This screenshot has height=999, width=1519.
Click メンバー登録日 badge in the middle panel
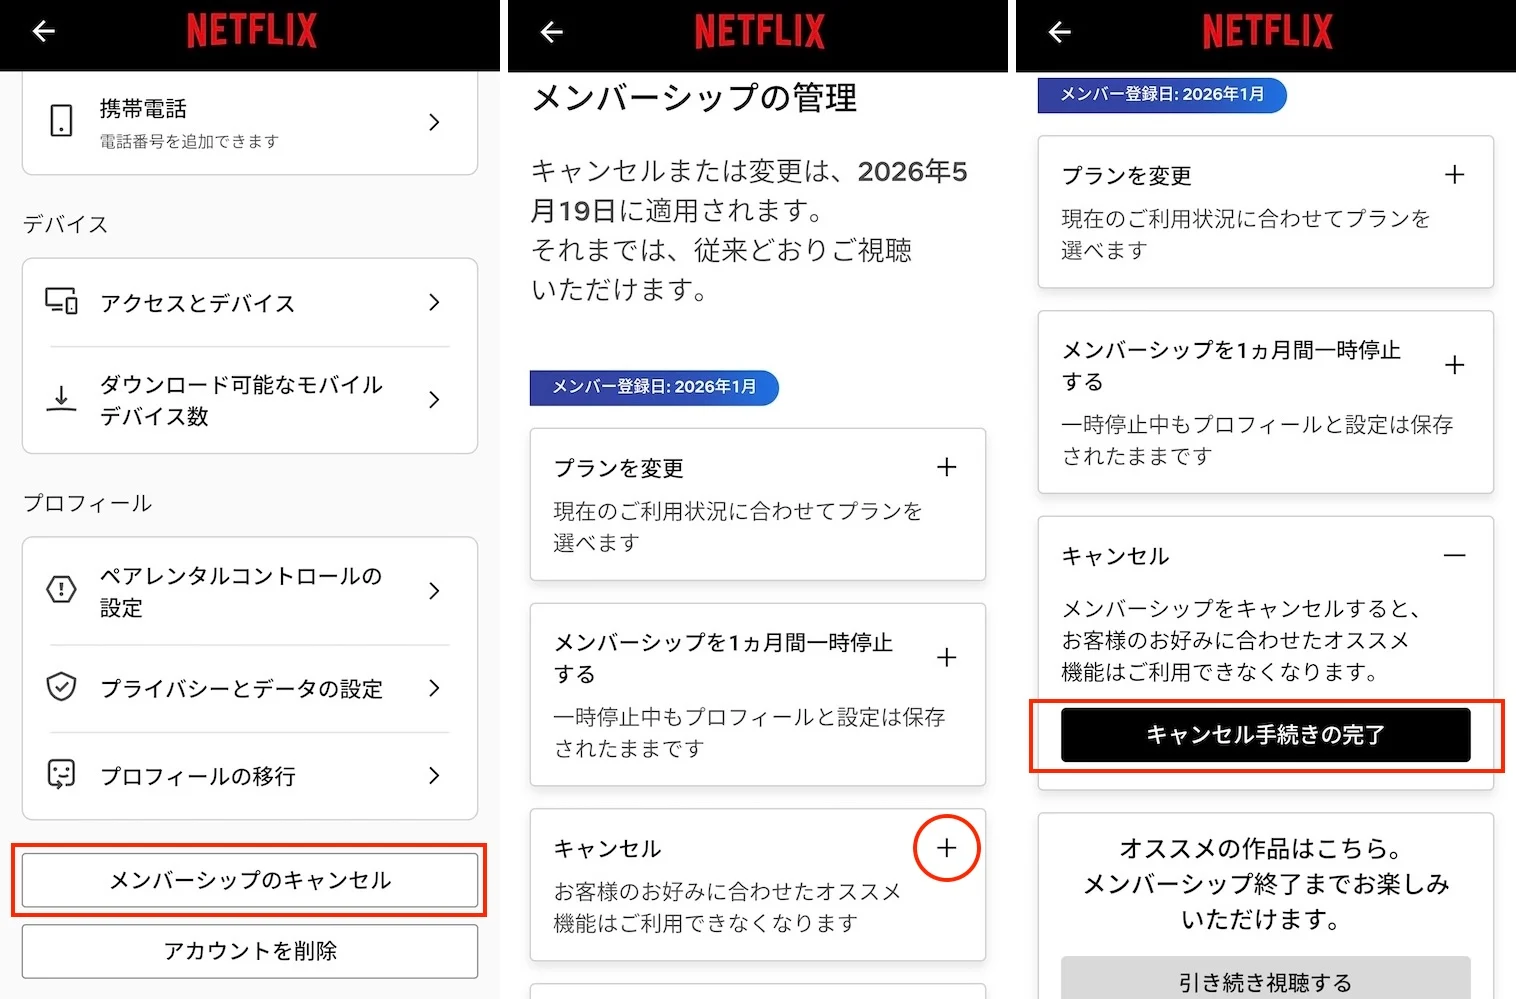click(654, 387)
